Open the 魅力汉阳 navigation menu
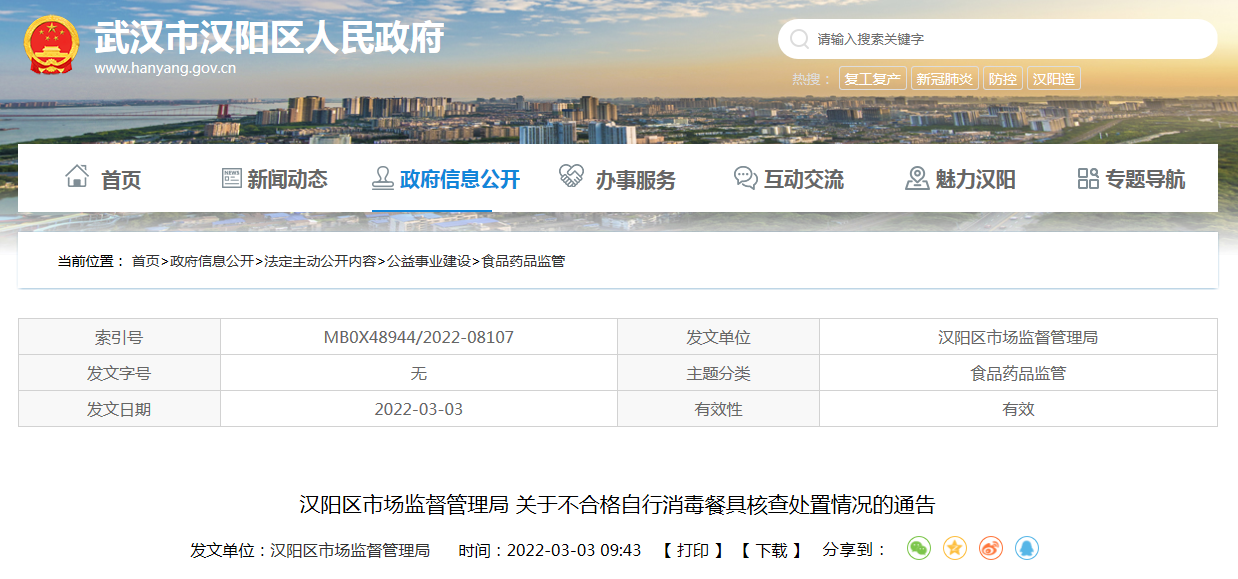Screen dimensions: 1238x579 (x=975, y=179)
